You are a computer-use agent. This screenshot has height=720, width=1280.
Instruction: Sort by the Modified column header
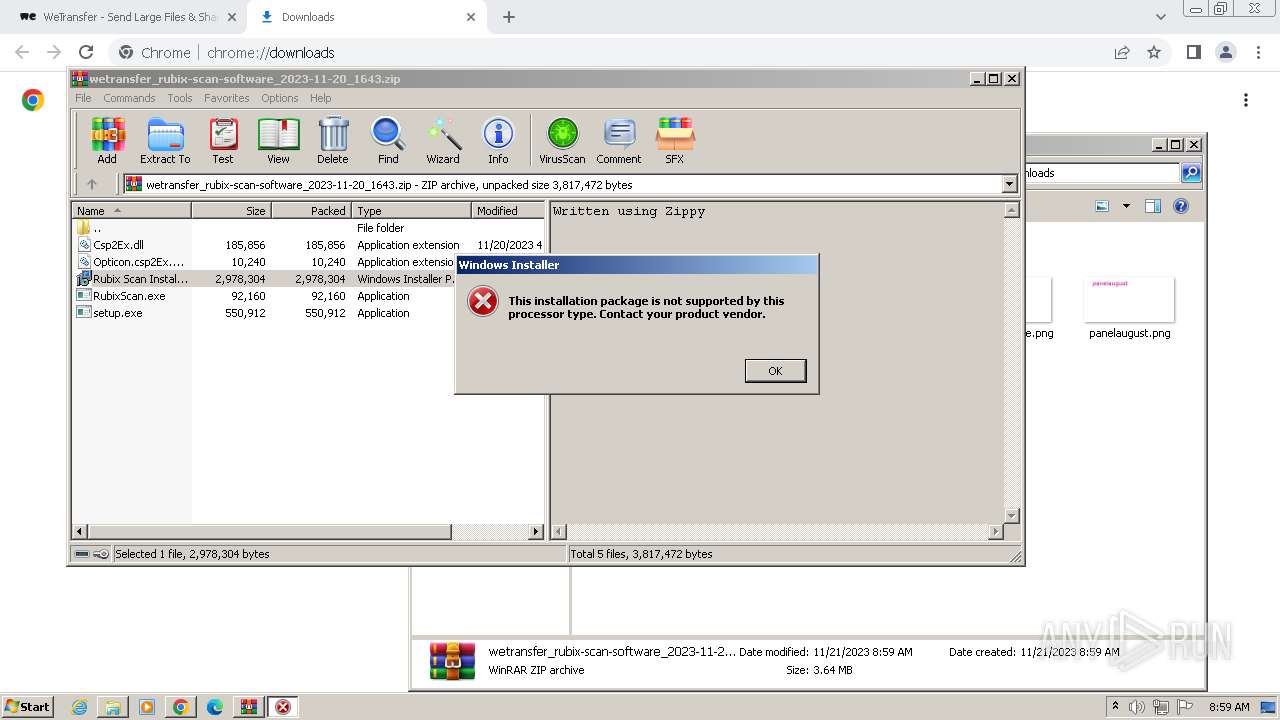[507, 211]
